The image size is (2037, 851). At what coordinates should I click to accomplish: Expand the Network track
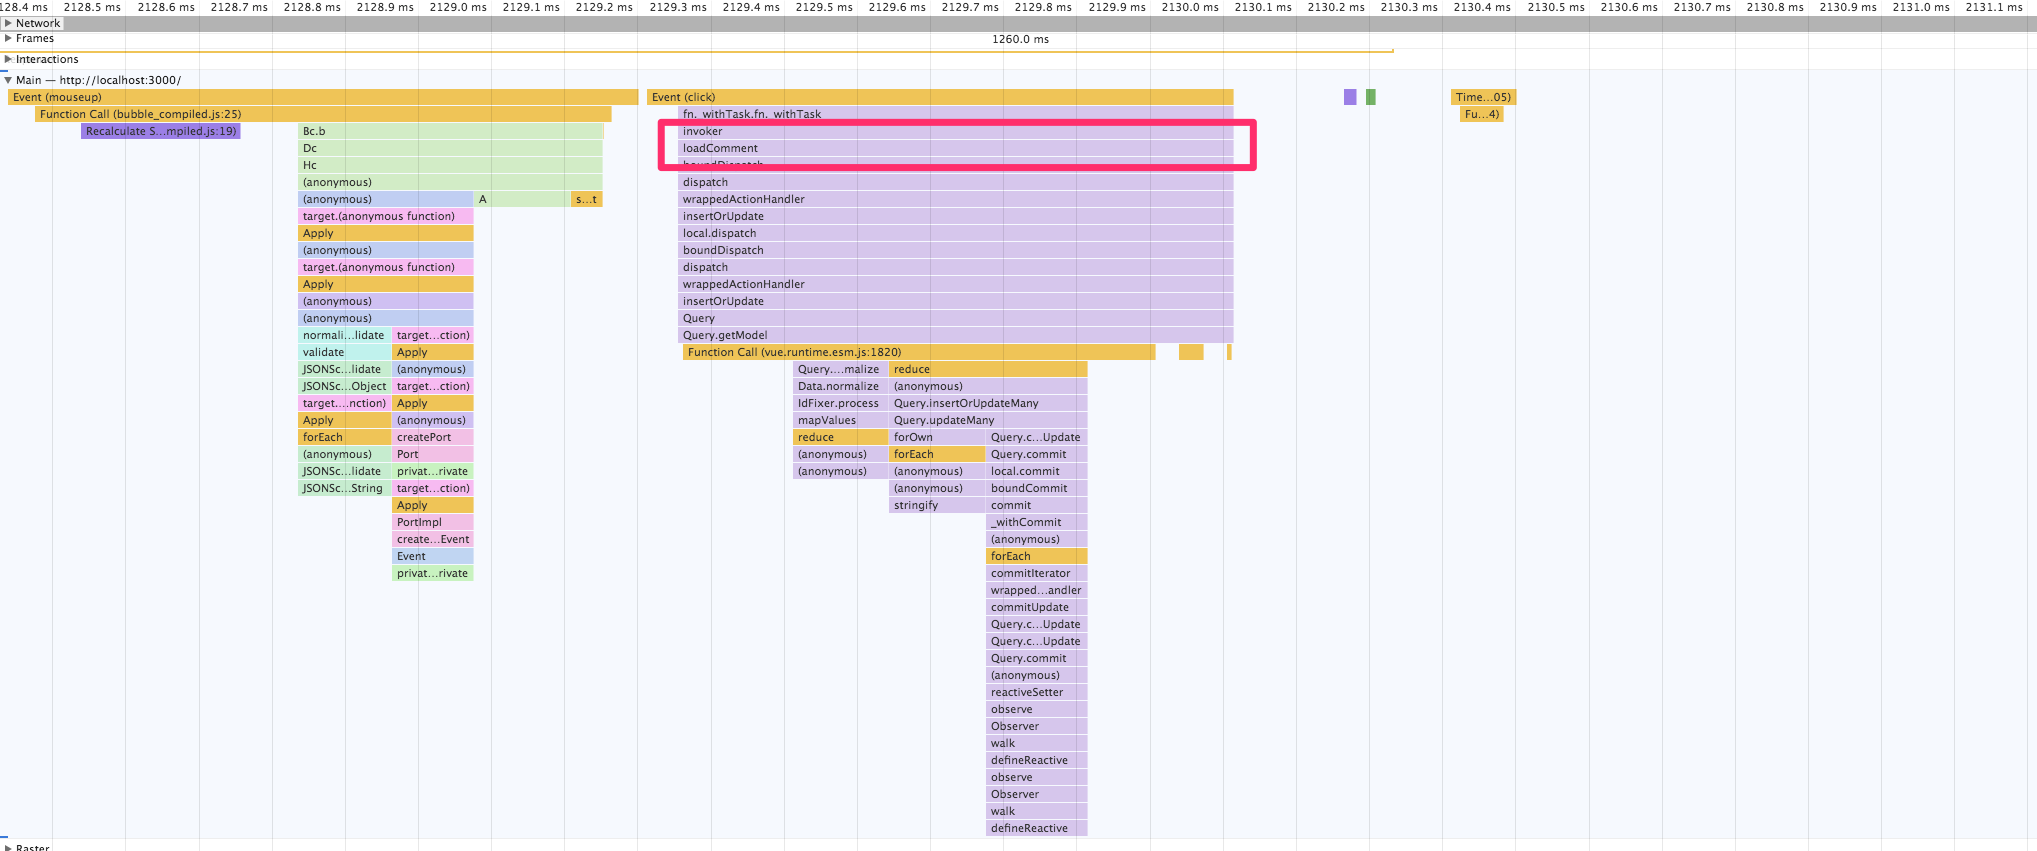tap(8, 23)
